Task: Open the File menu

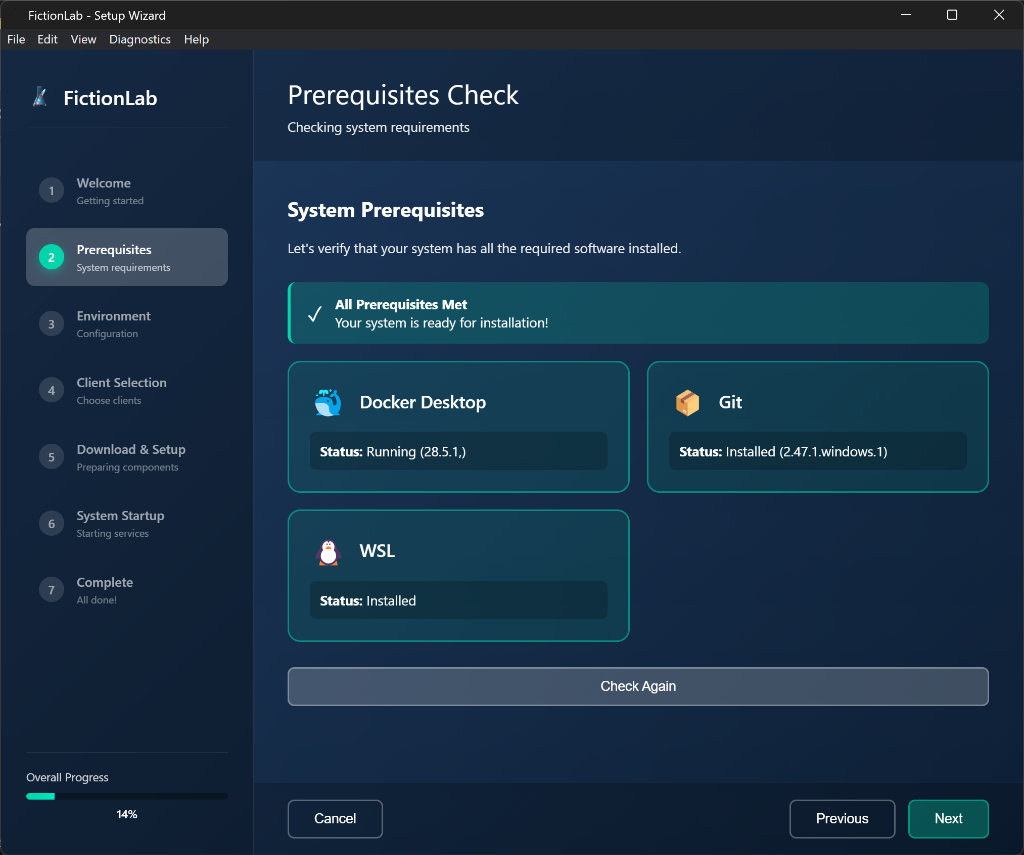Action: pyautogui.click(x=16, y=39)
